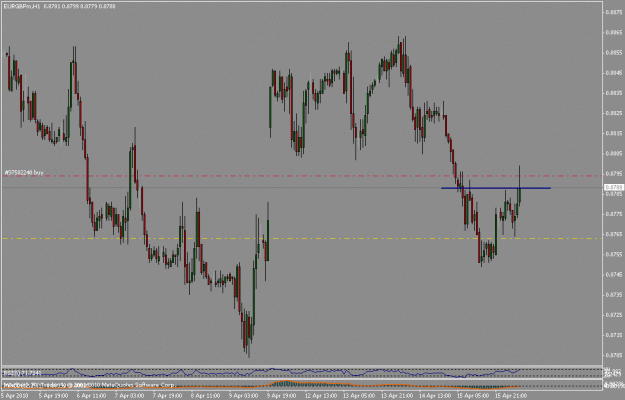Click the EURGBPm,H1 chart title
Viewport: 625px width, 400px height.
point(22,6)
